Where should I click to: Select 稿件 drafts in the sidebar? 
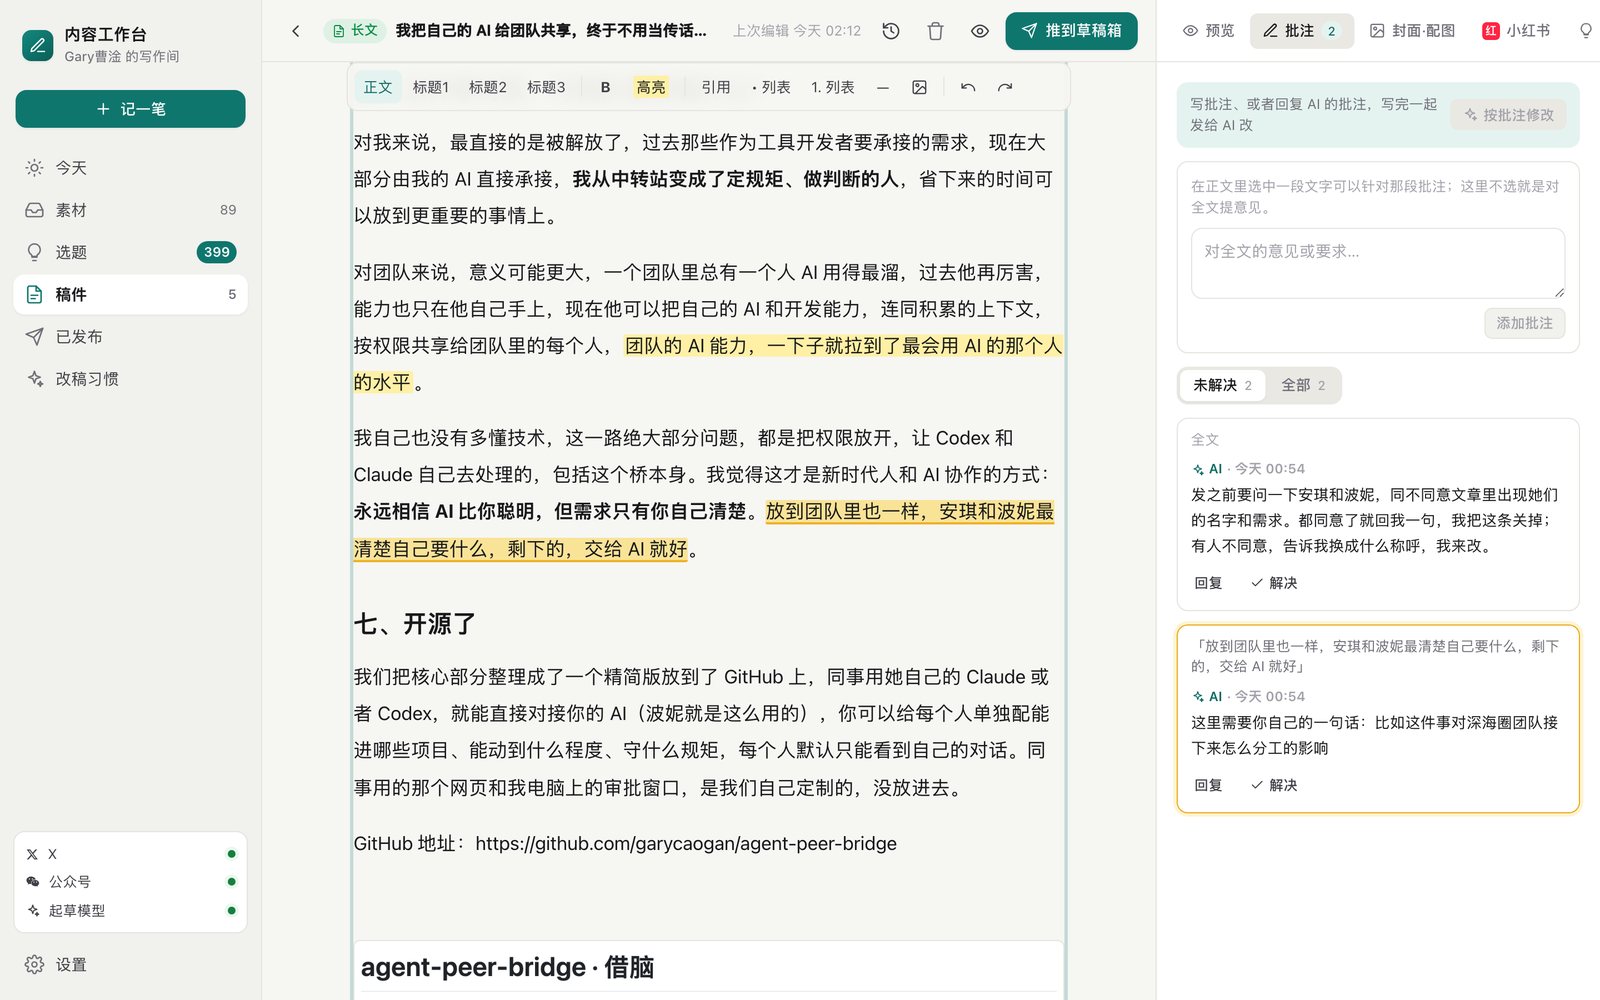(131, 294)
